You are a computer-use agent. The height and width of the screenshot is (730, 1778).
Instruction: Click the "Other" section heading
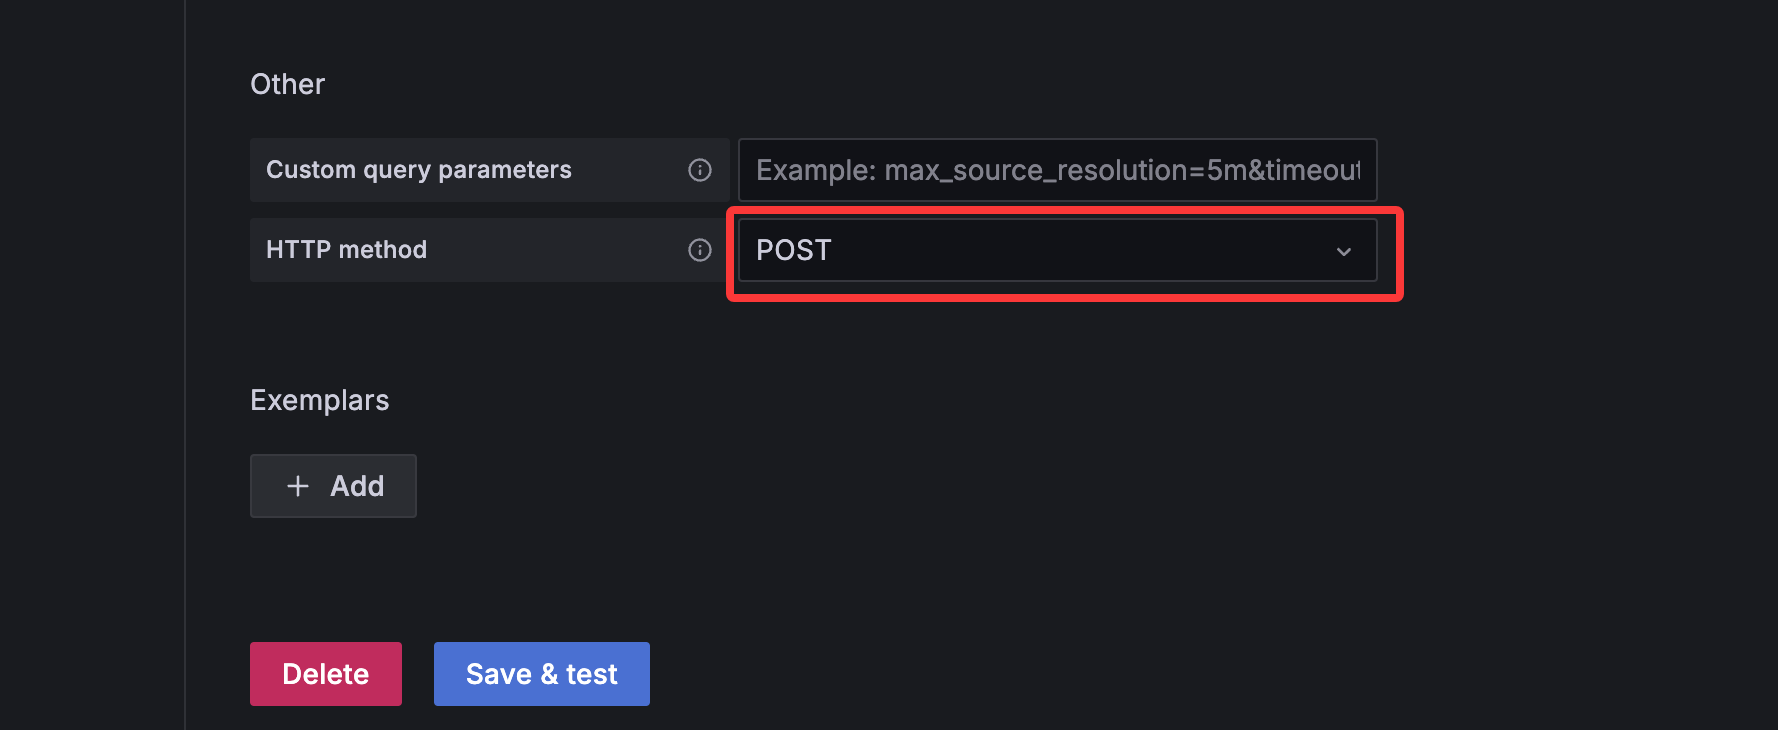point(288,84)
